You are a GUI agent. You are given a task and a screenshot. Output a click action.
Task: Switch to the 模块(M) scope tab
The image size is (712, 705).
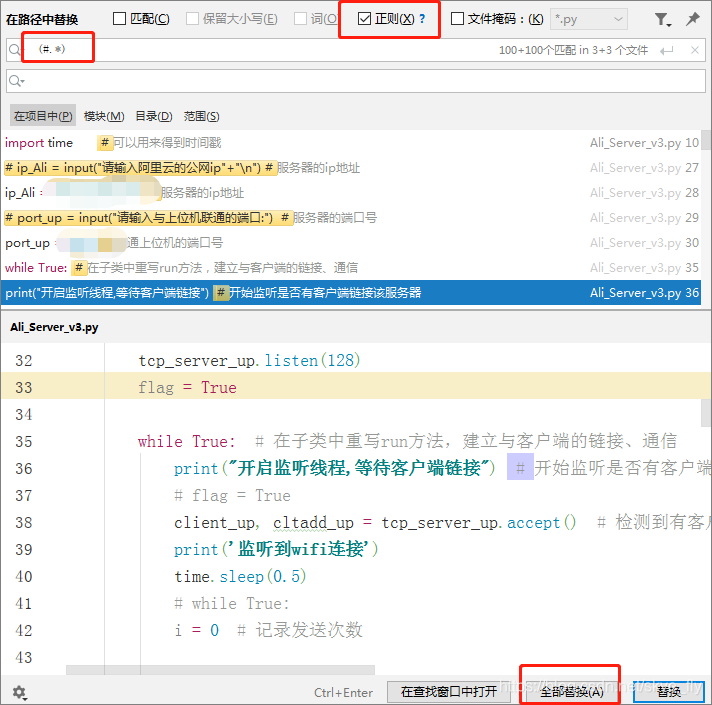pyautogui.click(x=104, y=116)
